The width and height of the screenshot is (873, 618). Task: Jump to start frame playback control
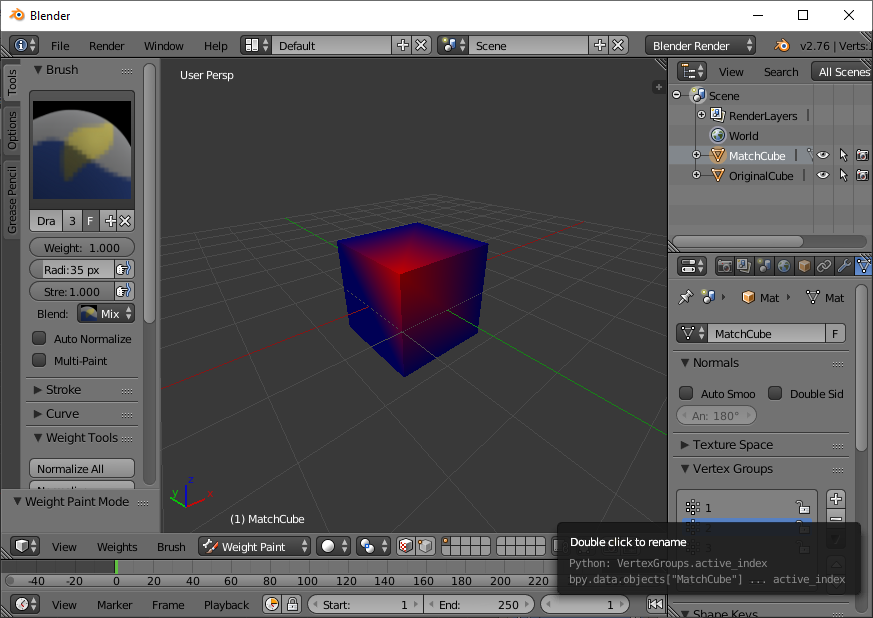coord(656,604)
